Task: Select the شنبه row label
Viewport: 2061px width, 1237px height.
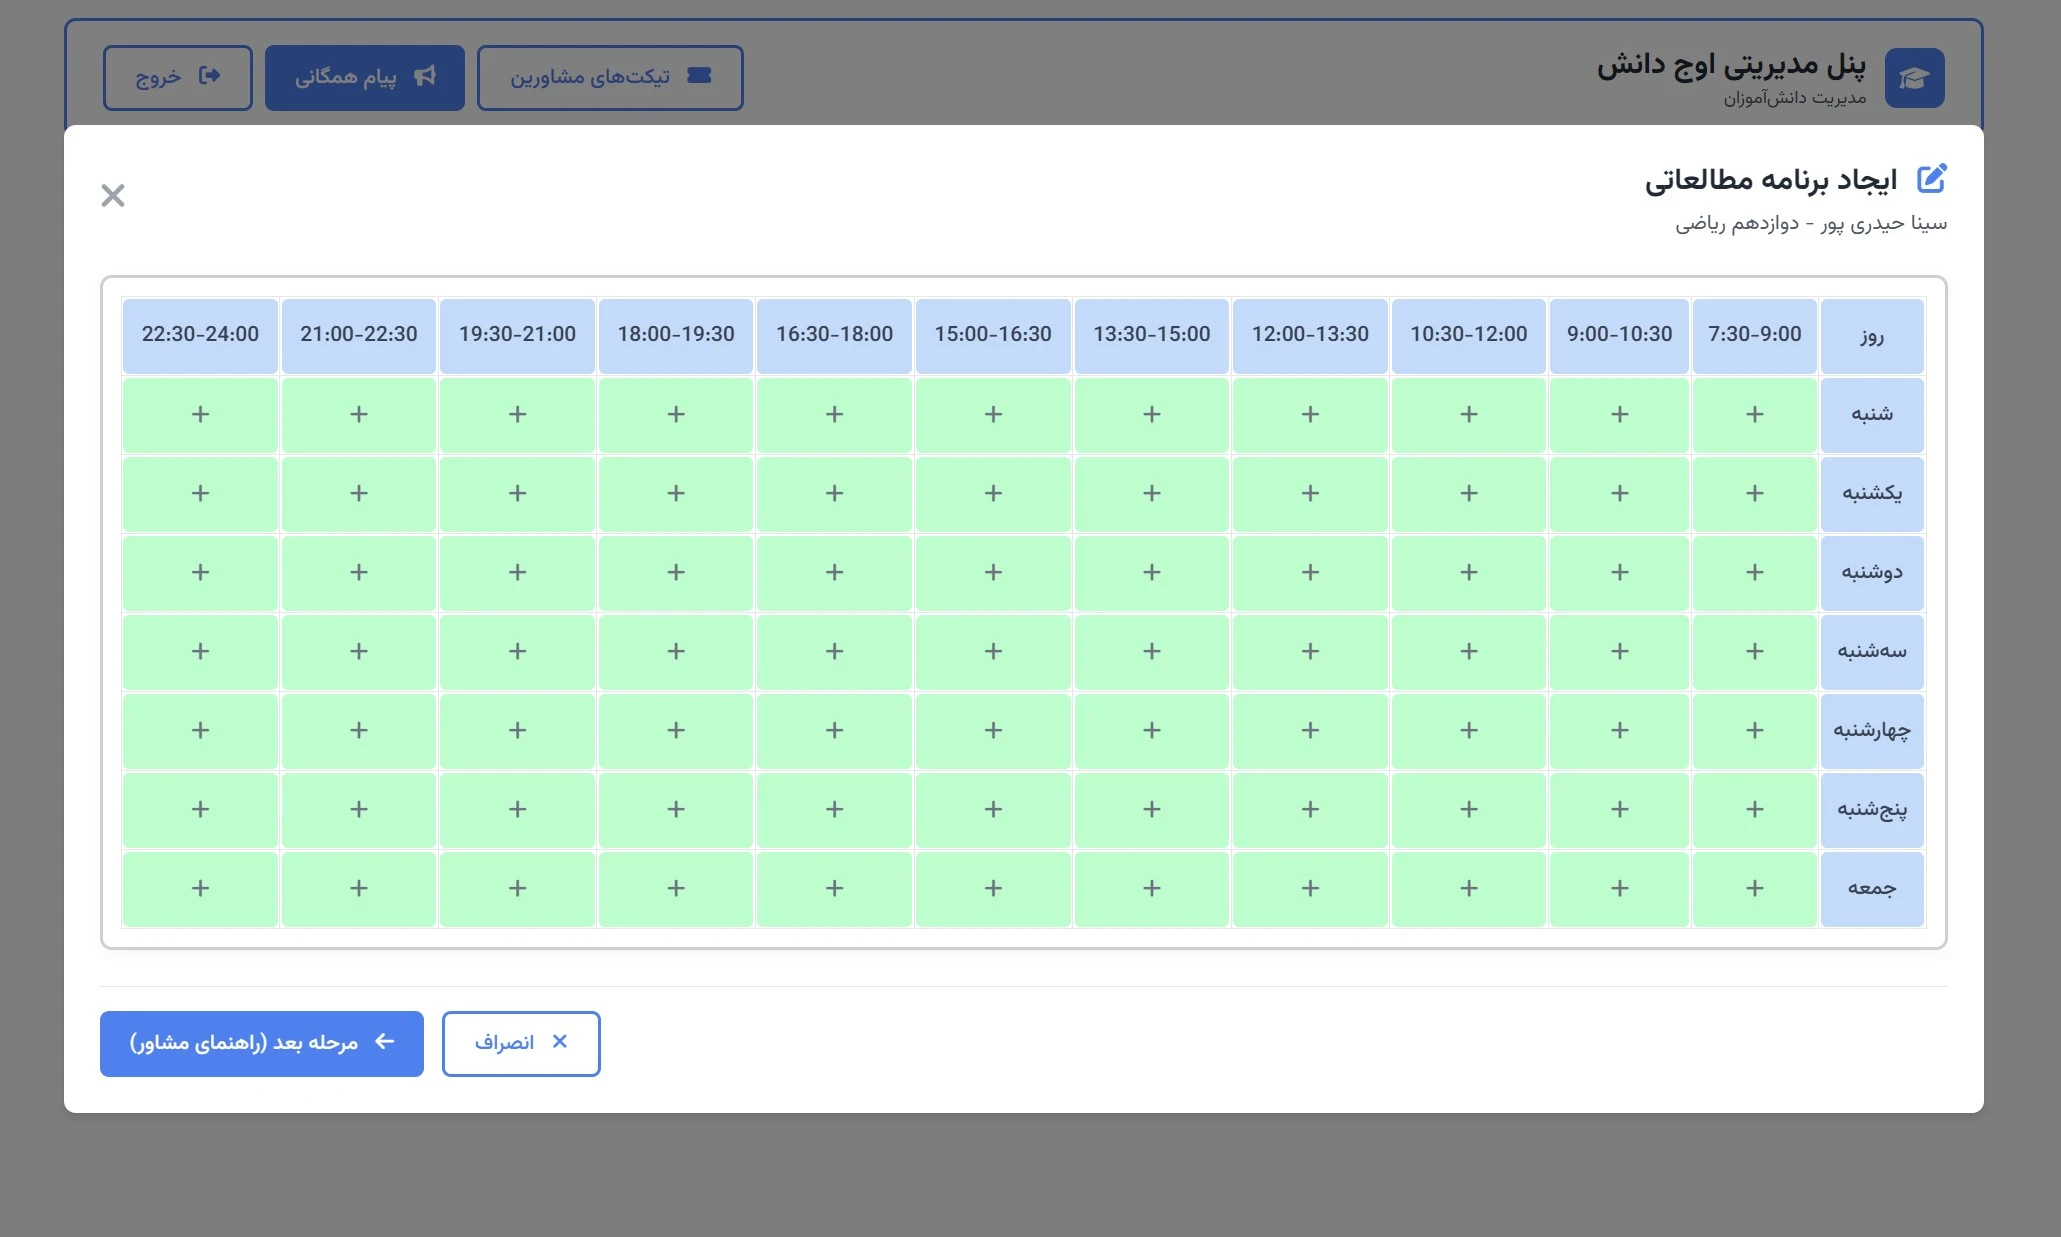Action: (1872, 414)
